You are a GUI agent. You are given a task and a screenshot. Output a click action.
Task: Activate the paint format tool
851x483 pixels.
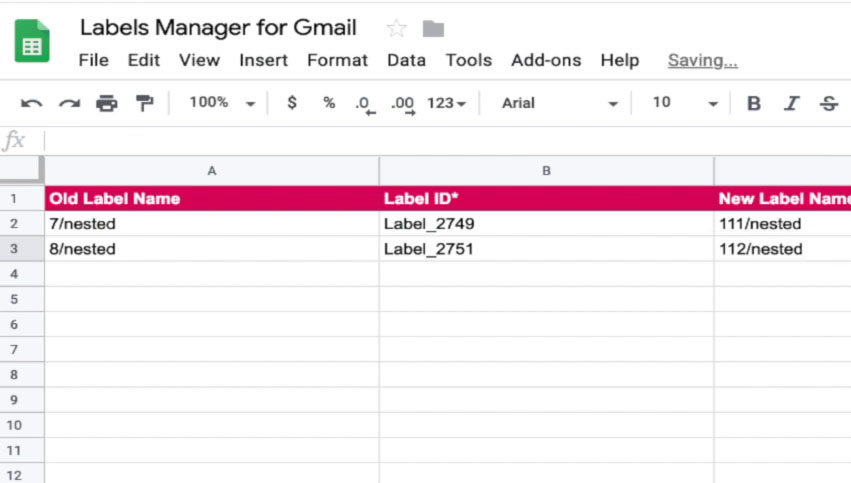pyautogui.click(x=144, y=103)
